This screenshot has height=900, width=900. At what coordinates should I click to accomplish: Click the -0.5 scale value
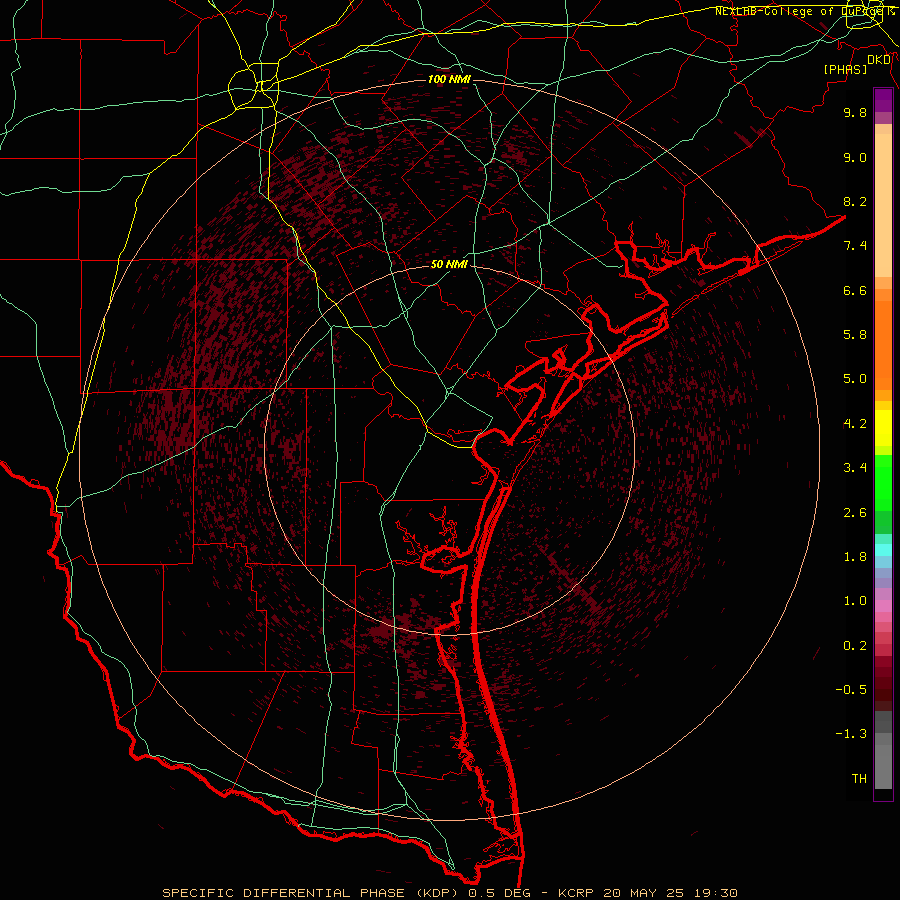[x=851, y=690]
